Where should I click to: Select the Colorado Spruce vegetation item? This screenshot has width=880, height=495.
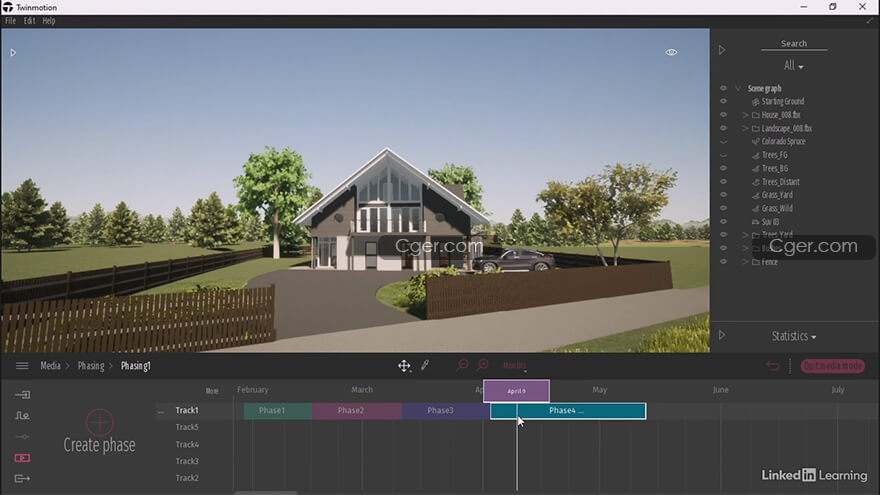[783, 141]
